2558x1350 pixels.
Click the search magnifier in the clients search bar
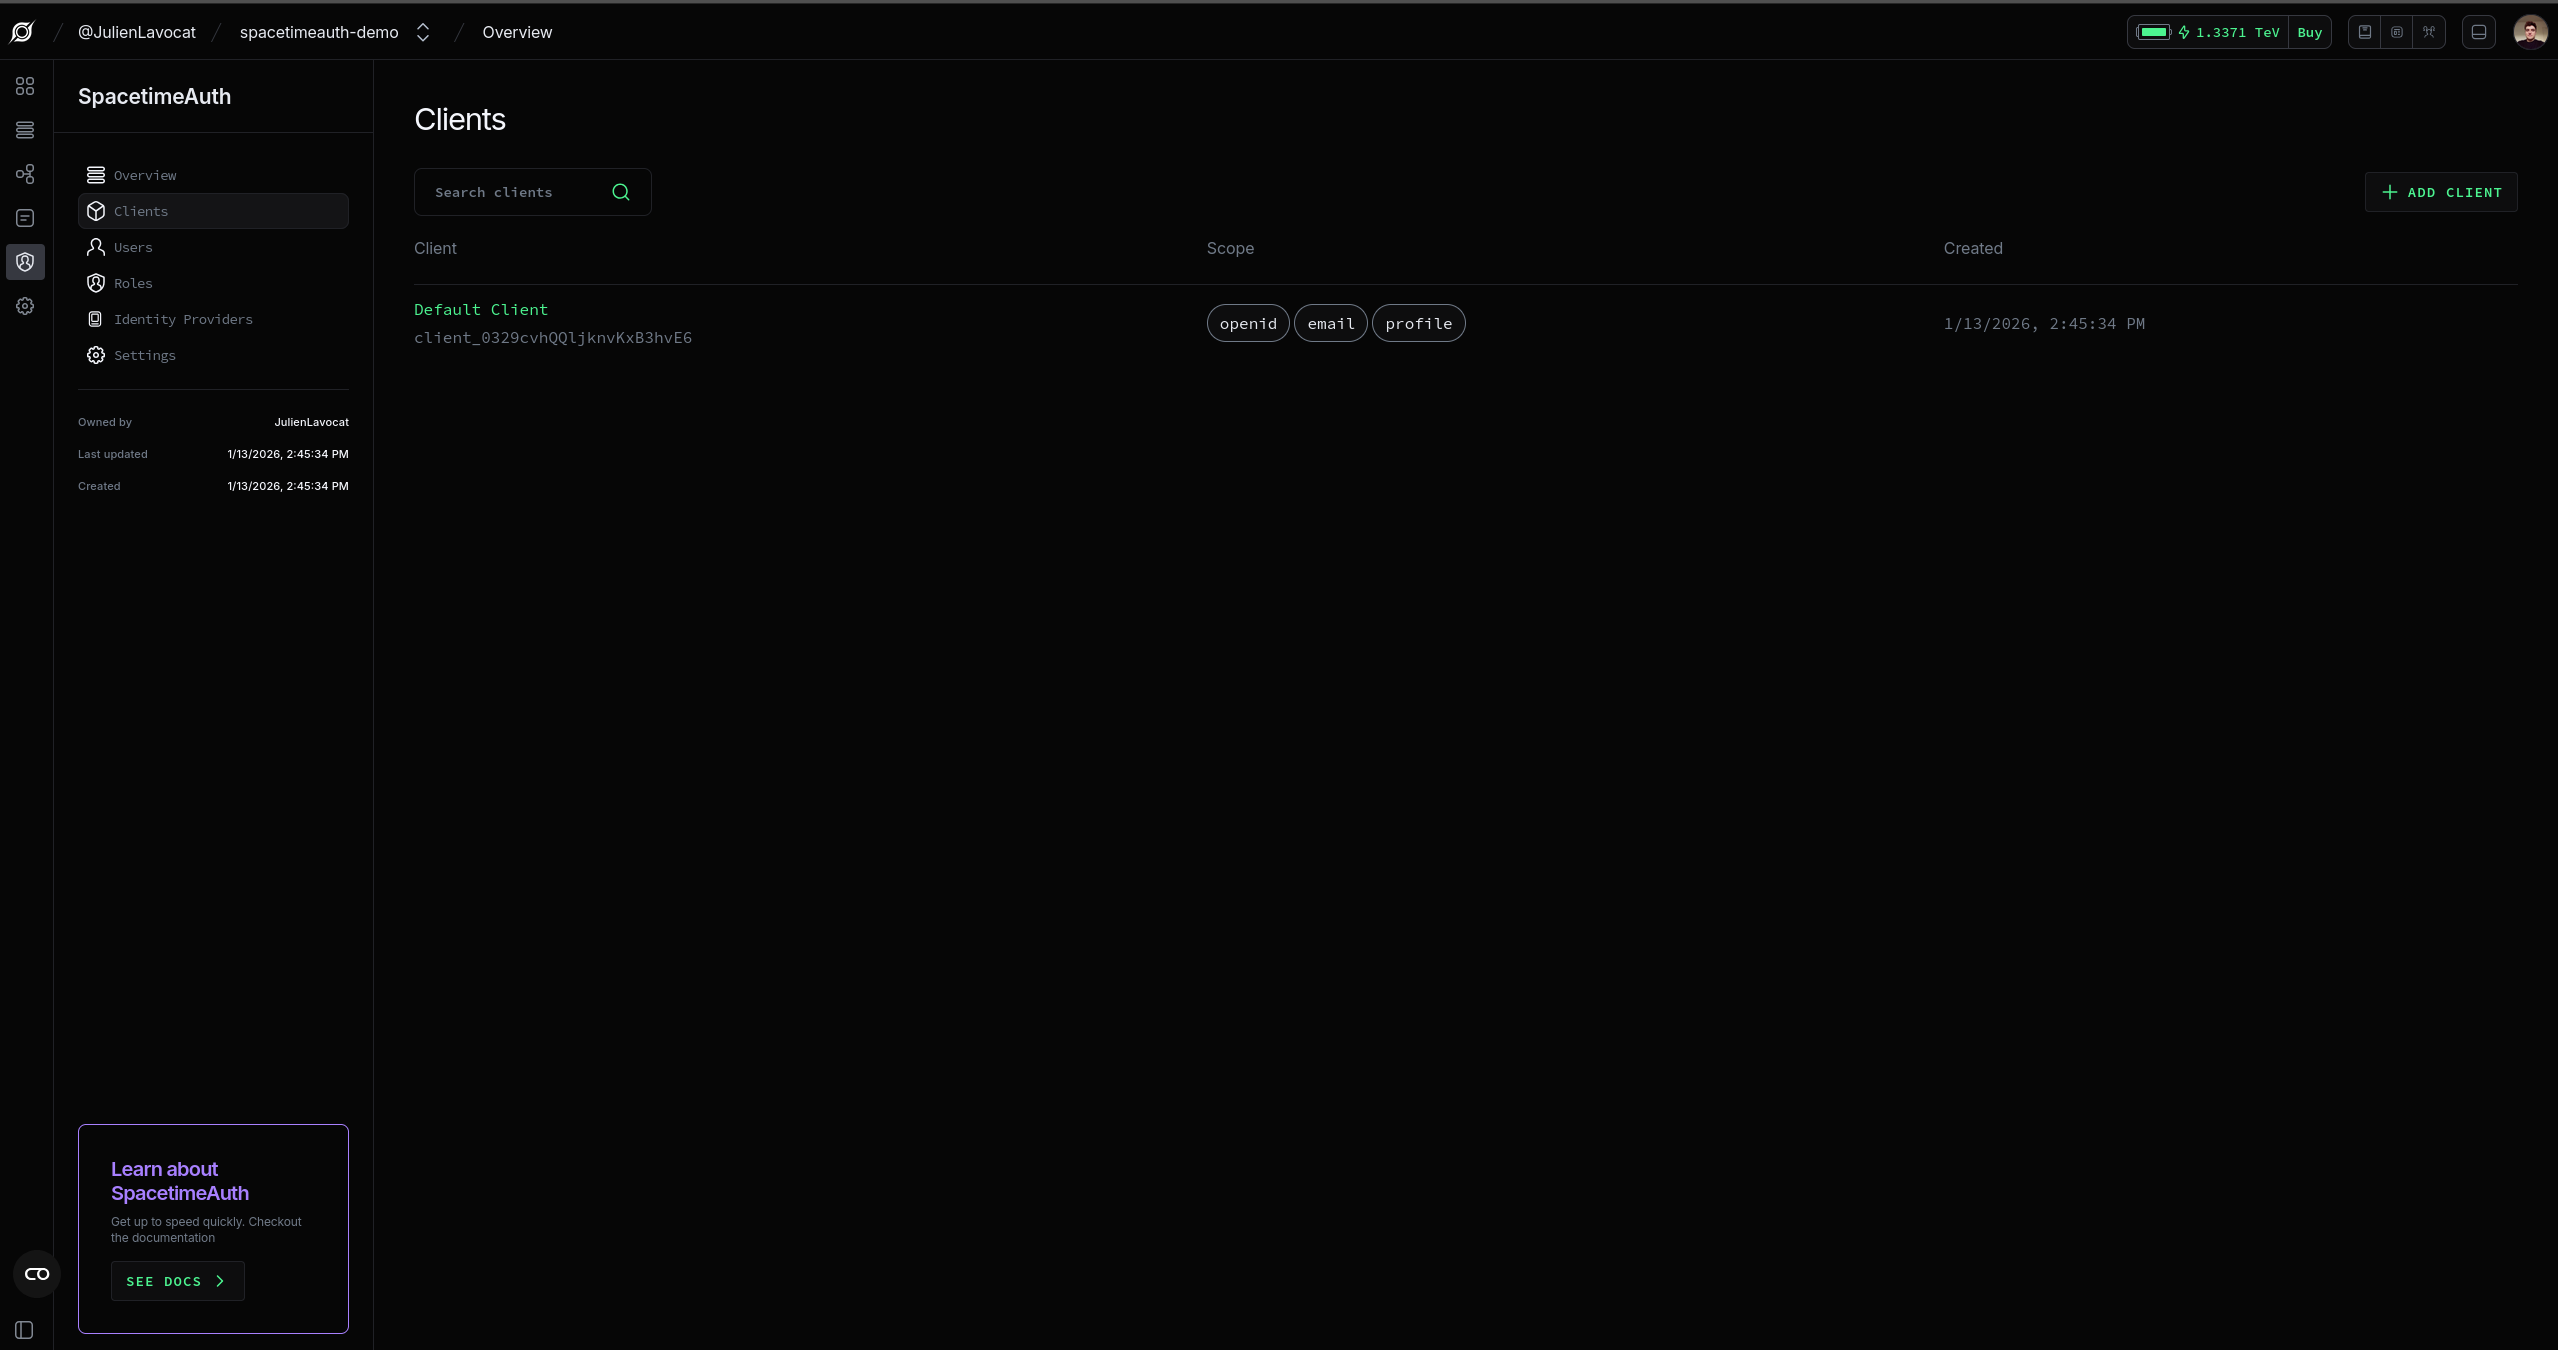coord(620,192)
